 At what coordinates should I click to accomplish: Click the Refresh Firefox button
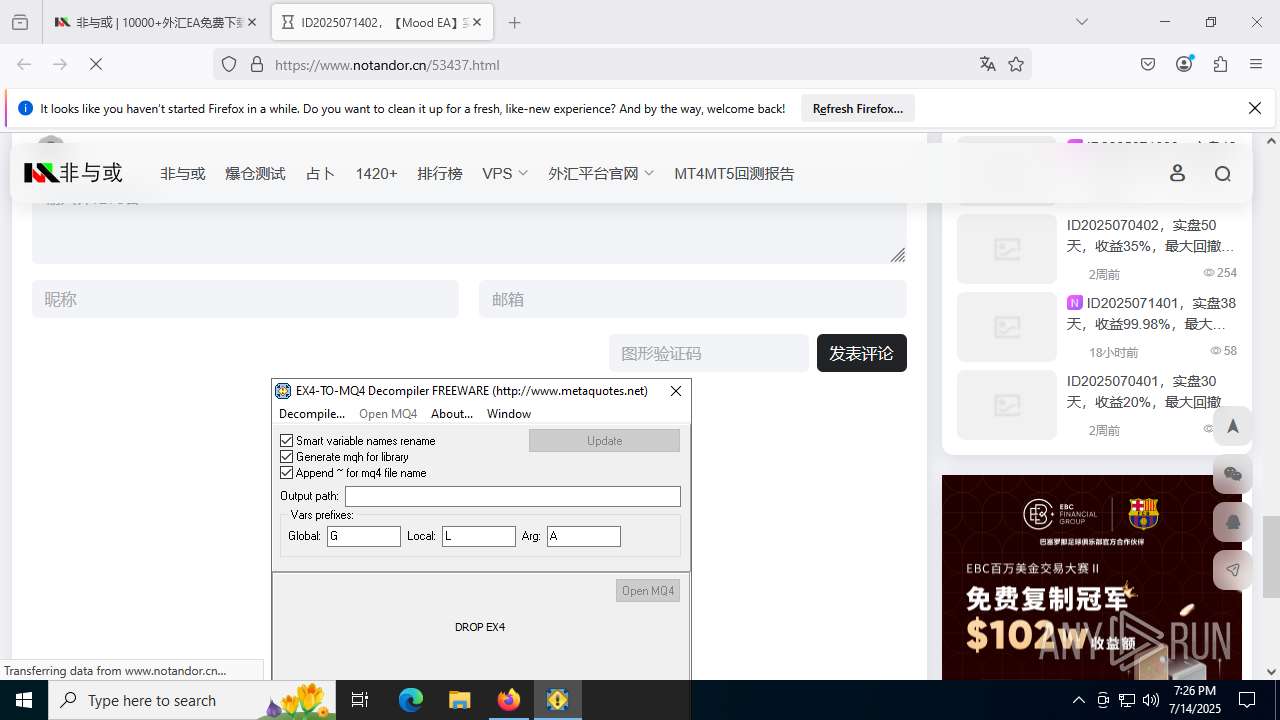pos(858,108)
